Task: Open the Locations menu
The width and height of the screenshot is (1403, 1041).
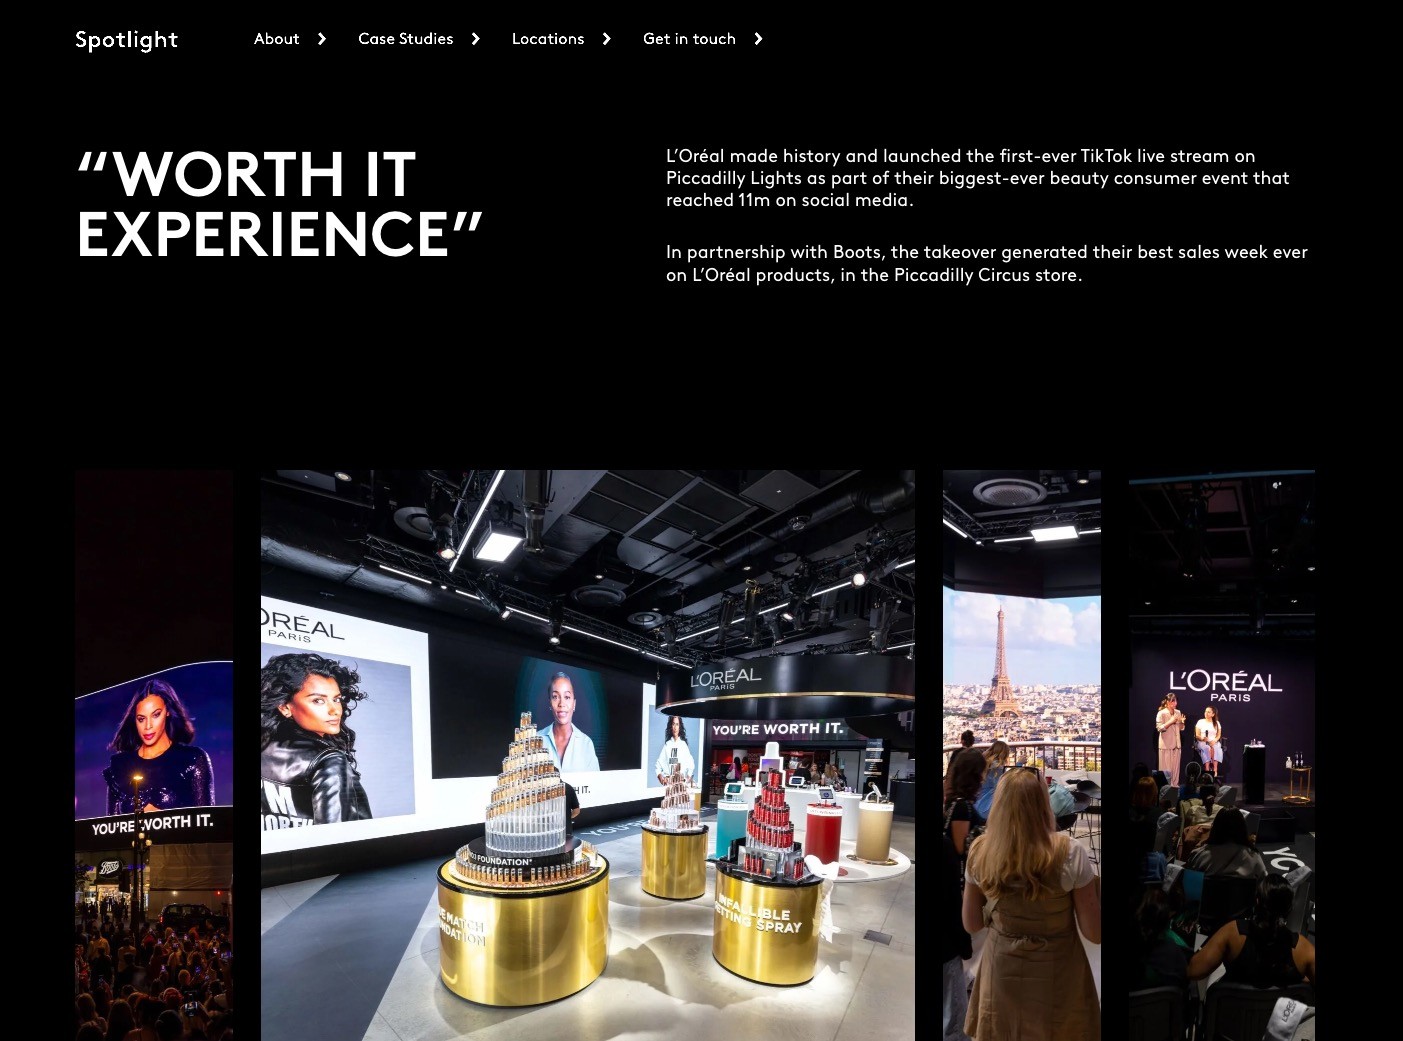Action: (x=548, y=39)
